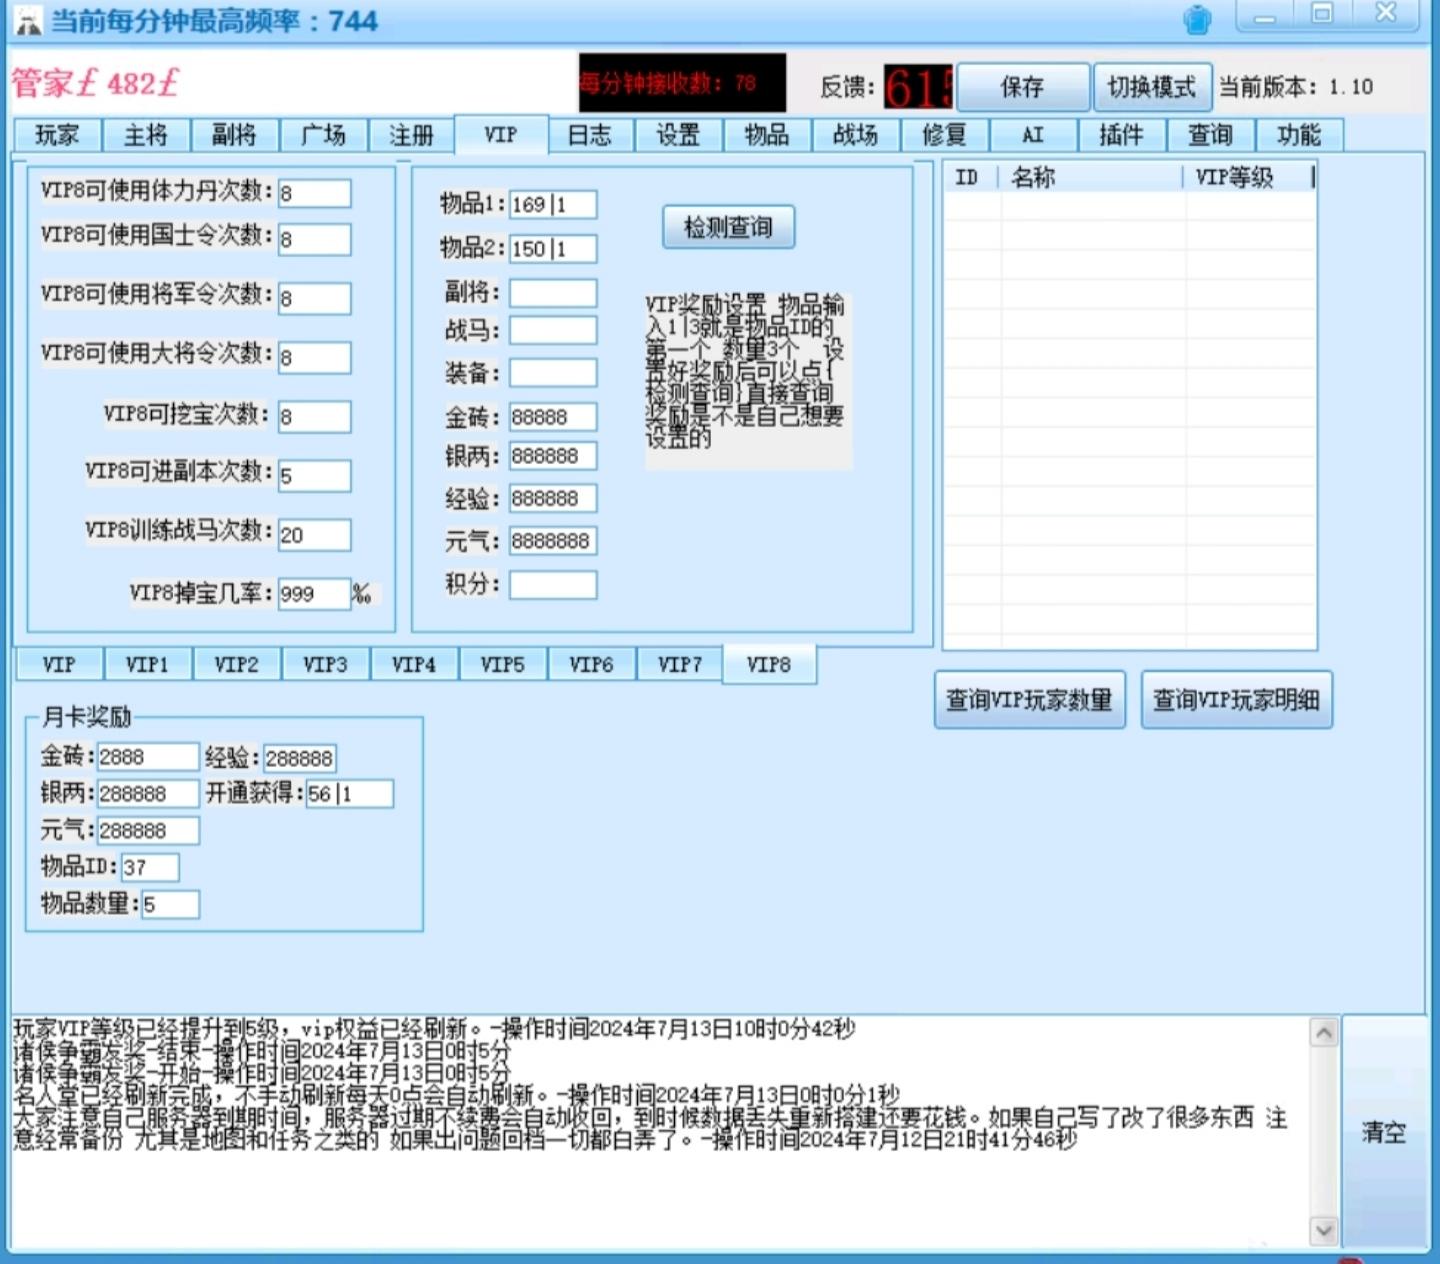
Task: Click the 物品数量 field showing 5
Action: pos(170,904)
